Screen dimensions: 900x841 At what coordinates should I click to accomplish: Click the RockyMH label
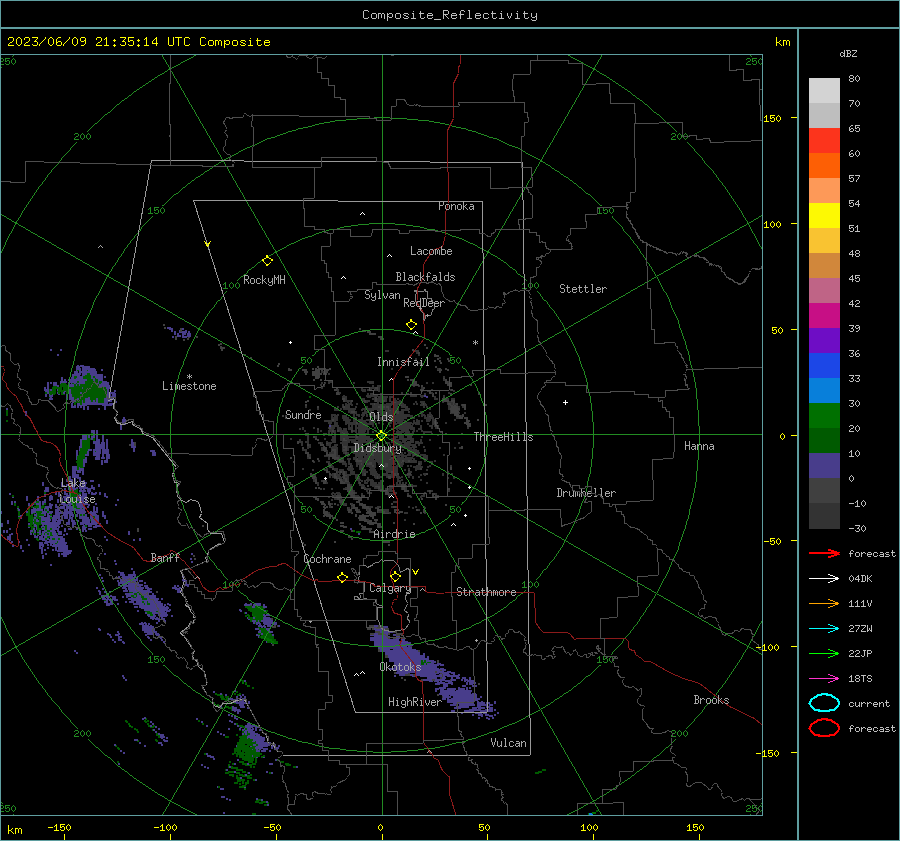coord(264,280)
